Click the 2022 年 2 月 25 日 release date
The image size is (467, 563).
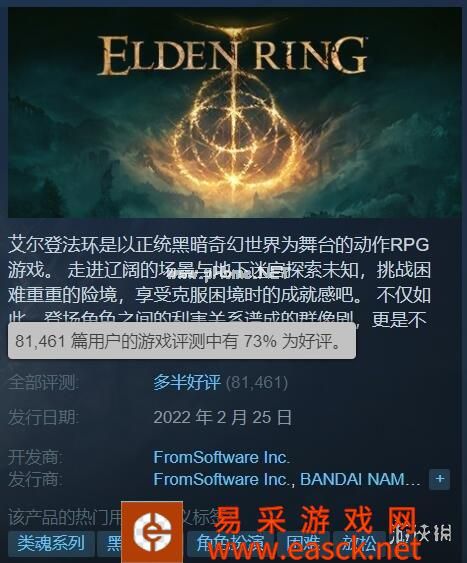[222, 418]
